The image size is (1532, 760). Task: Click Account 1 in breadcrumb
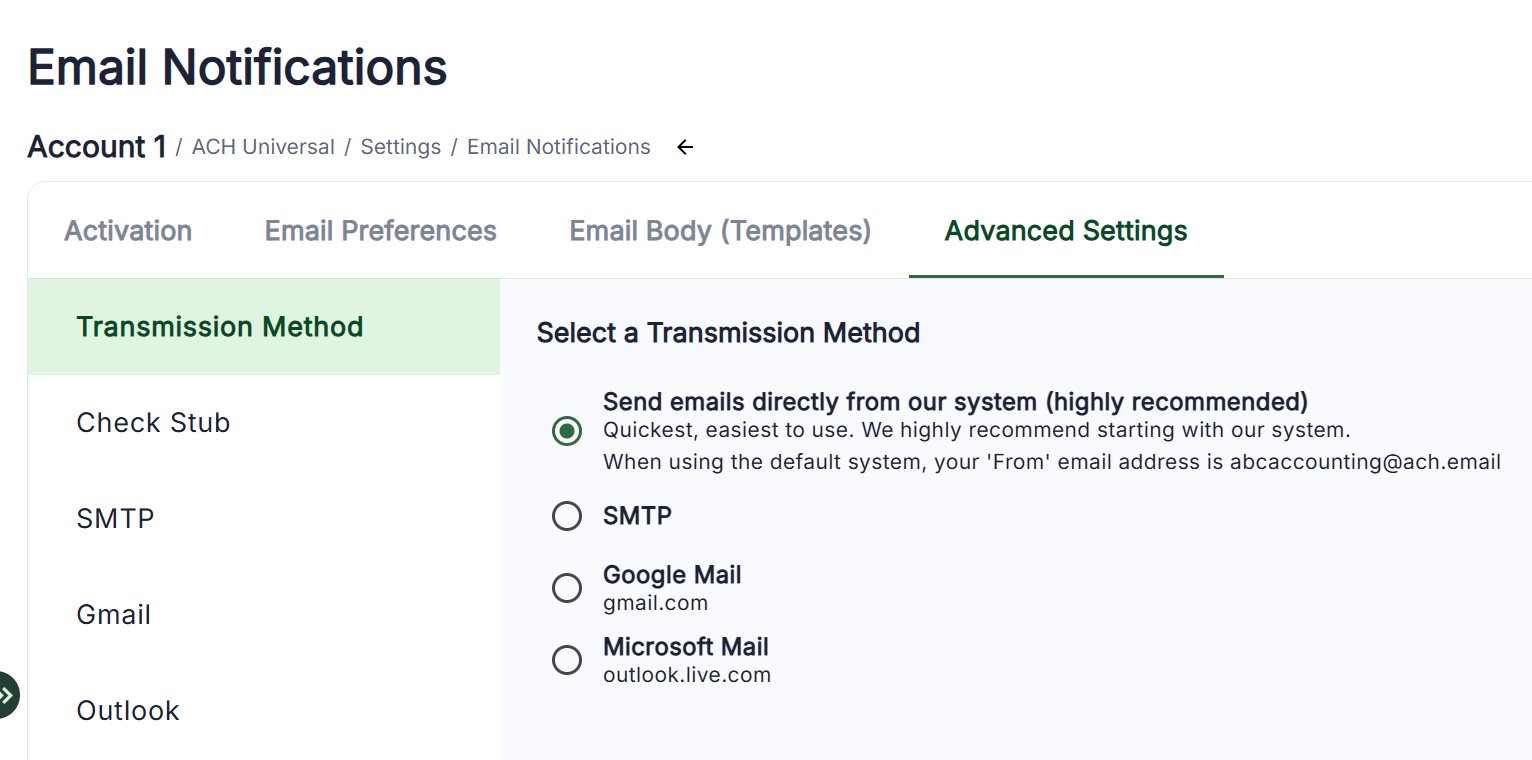(x=97, y=147)
